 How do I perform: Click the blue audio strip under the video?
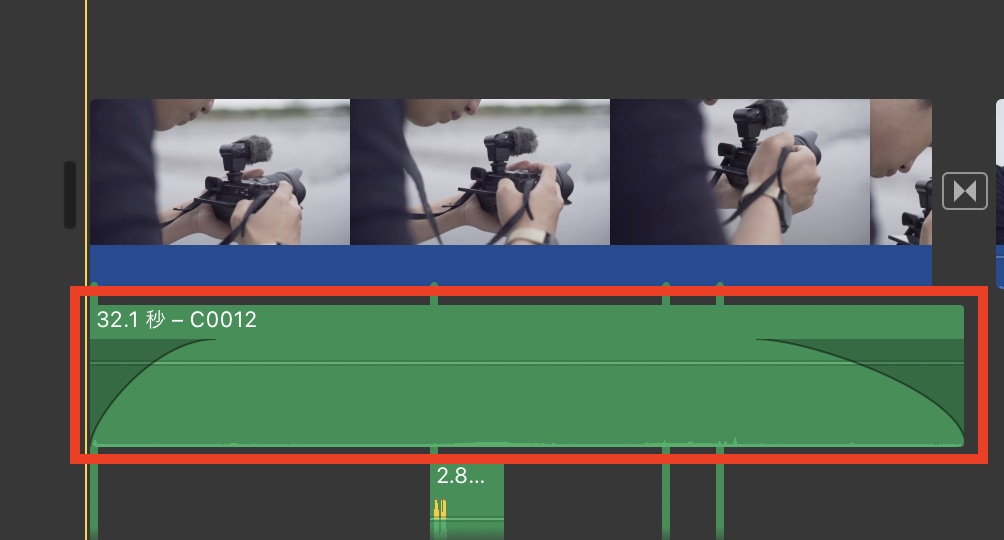click(511, 265)
